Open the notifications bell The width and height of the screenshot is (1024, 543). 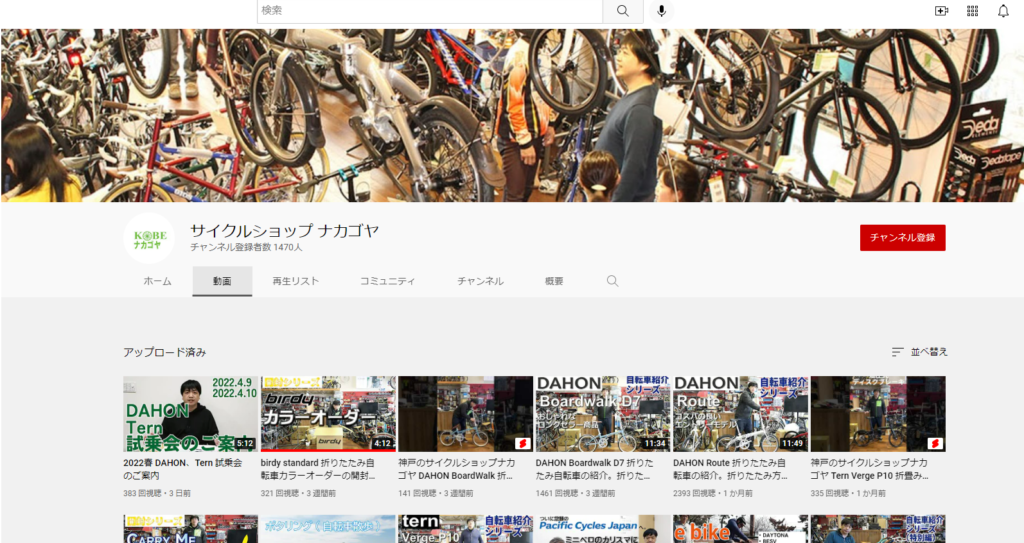[1003, 11]
